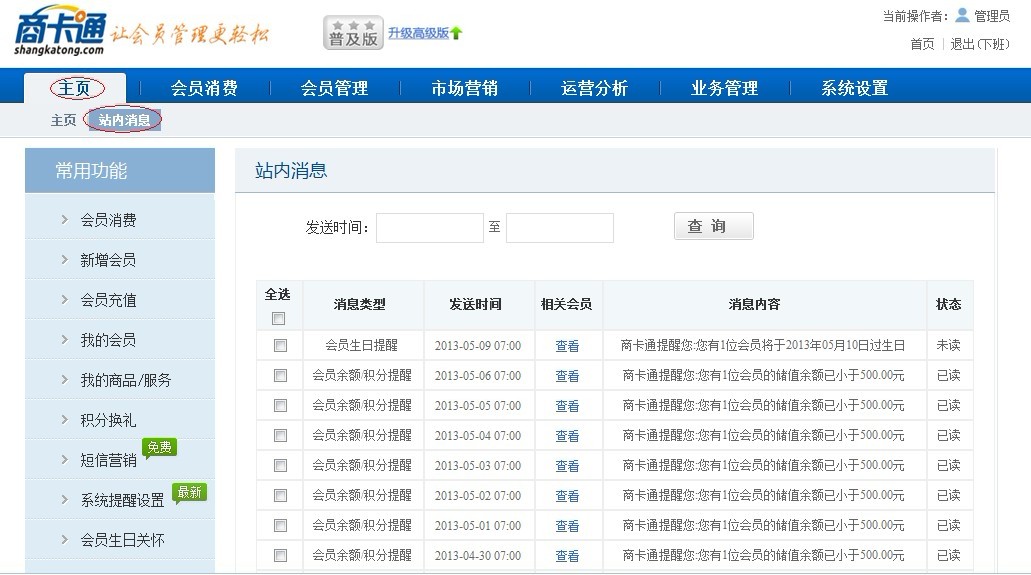
Task: Click the start date 发送时间 input field
Action: point(429,228)
